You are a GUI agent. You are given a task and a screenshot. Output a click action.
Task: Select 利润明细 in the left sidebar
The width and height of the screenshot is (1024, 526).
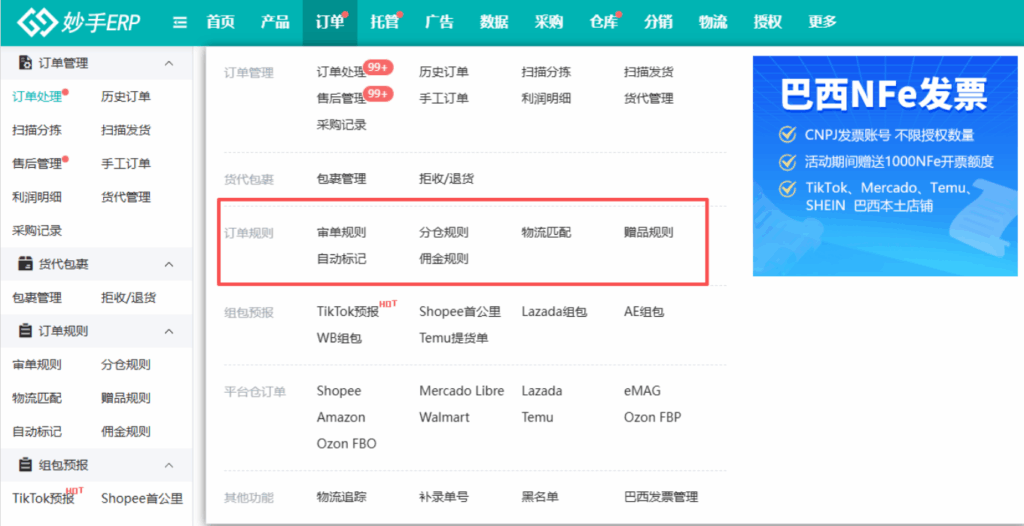(37, 197)
